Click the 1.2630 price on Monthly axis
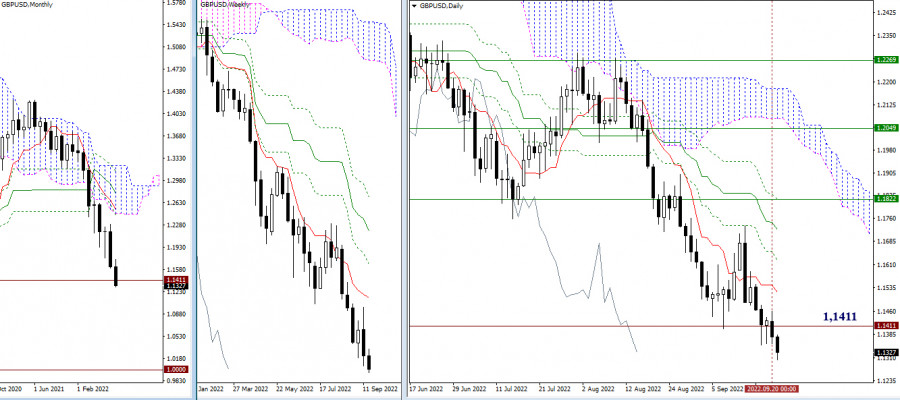This screenshot has width=900, height=400. click(x=174, y=203)
